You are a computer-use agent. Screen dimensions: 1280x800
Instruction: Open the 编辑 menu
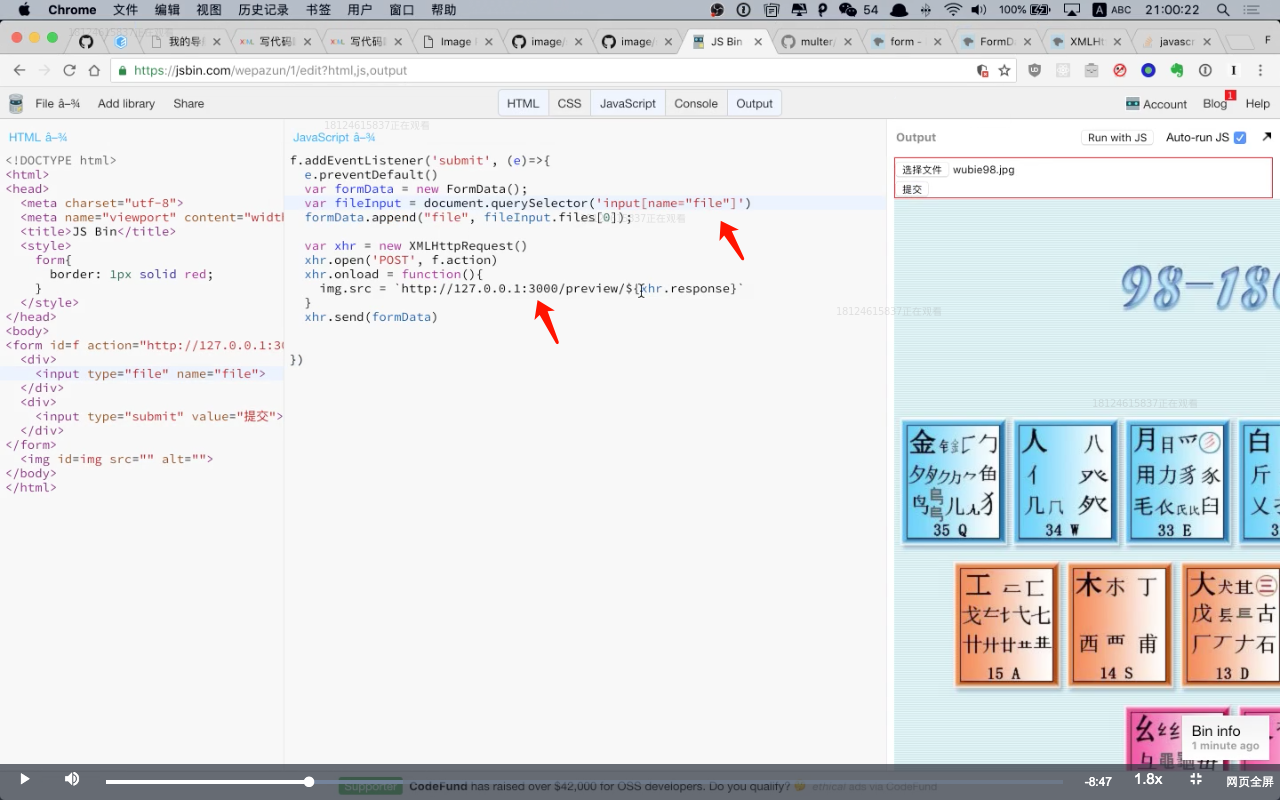point(167,10)
